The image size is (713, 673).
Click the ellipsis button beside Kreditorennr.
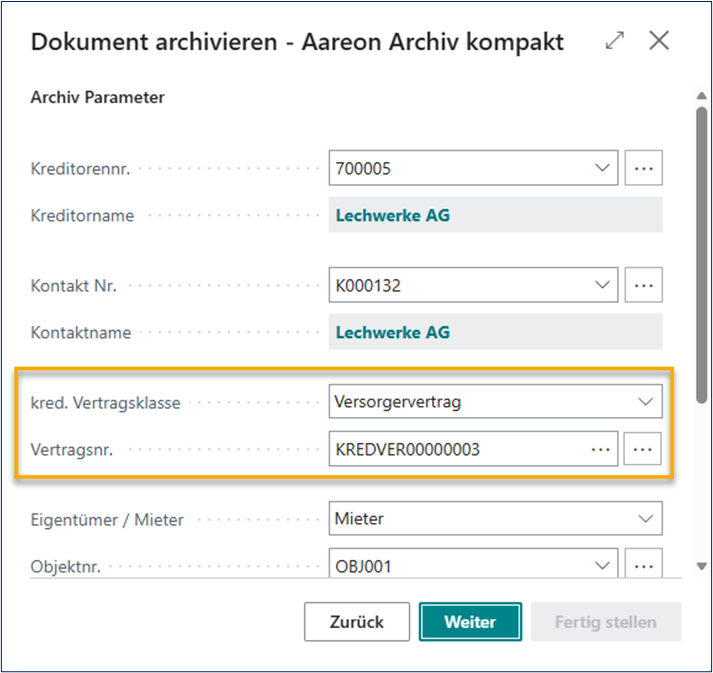pos(643,168)
